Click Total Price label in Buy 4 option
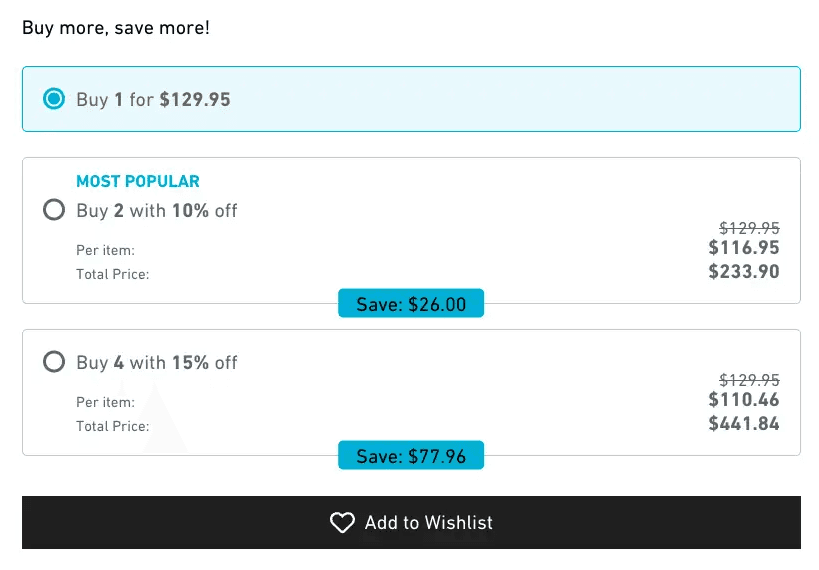819x570 pixels. (x=113, y=426)
